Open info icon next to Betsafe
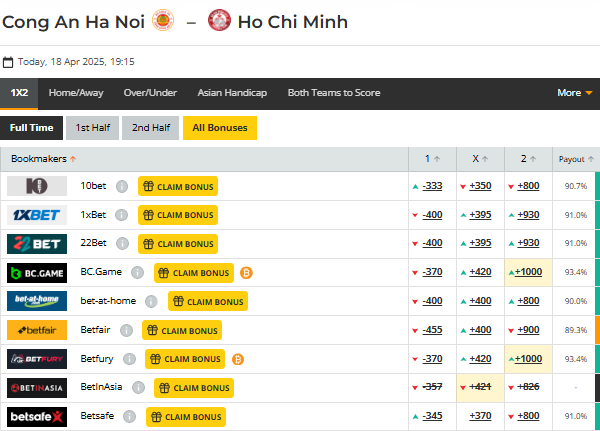 pos(130,417)
